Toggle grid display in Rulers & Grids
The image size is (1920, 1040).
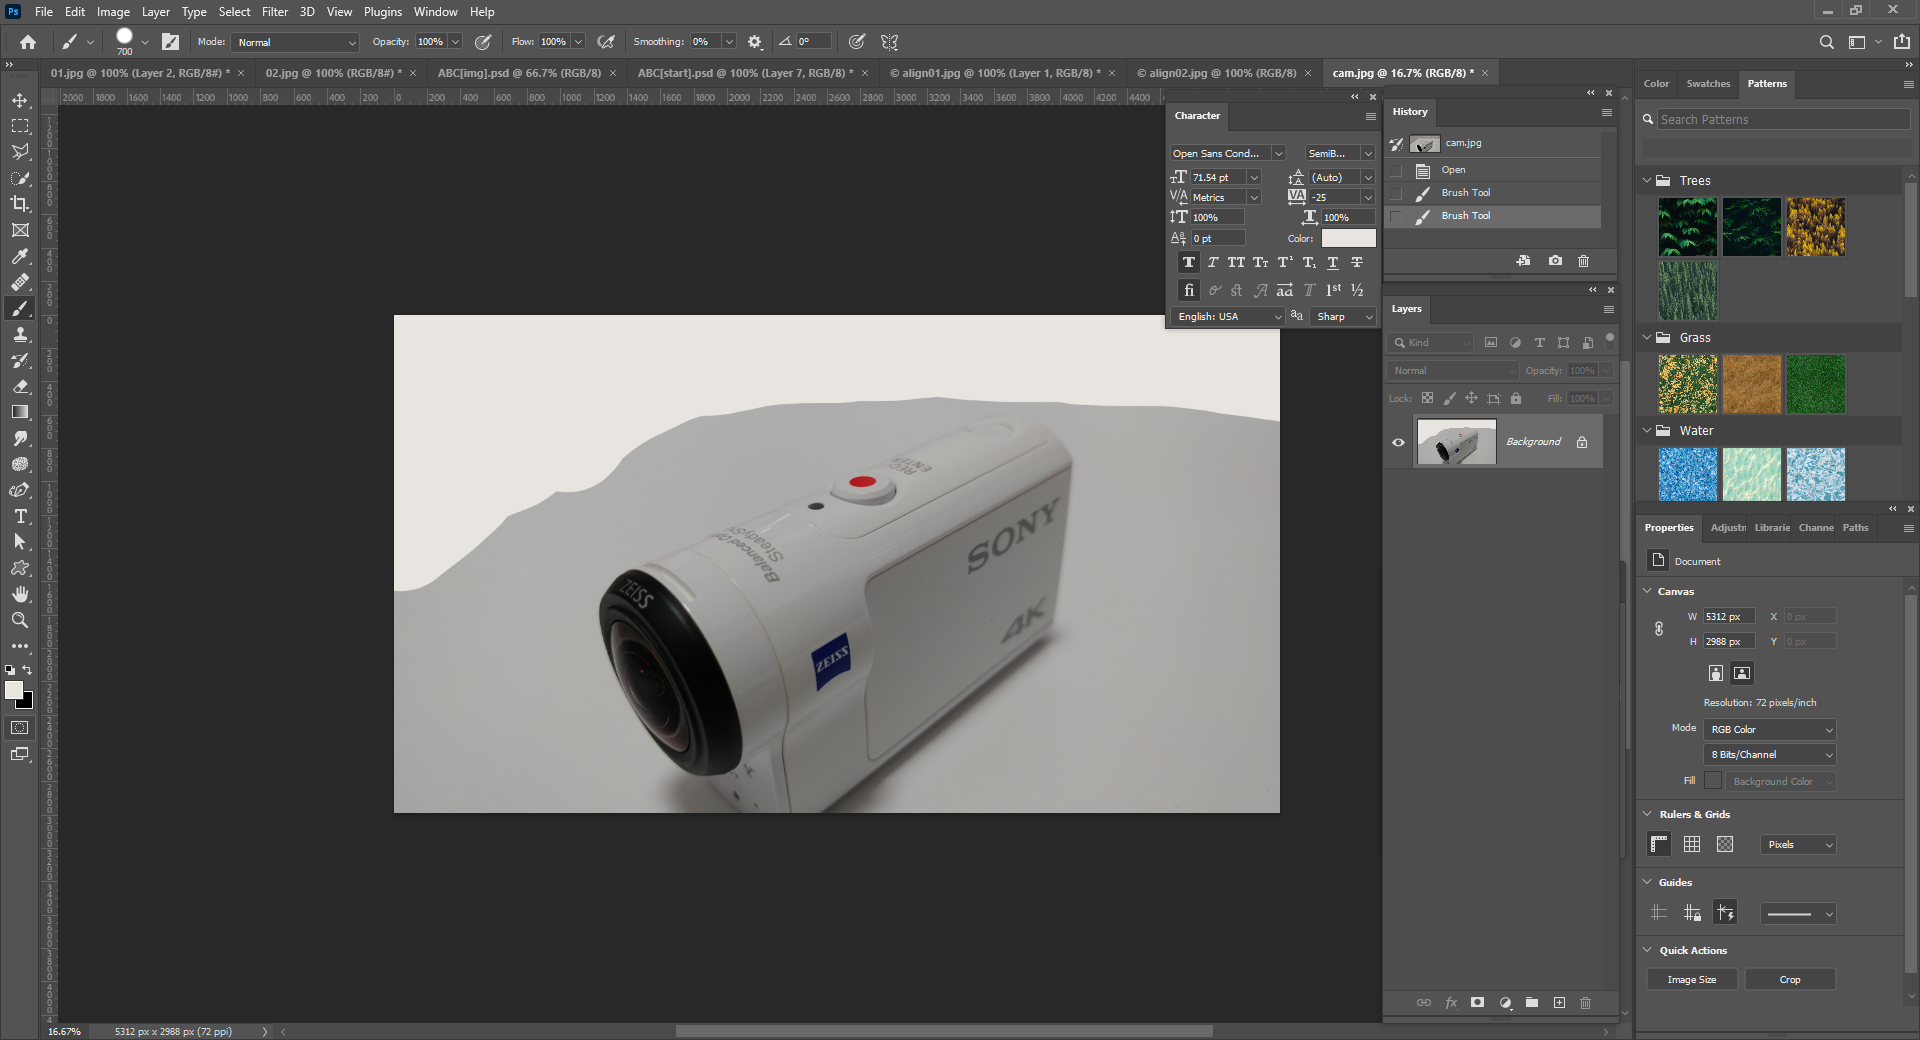(1692, 844)
